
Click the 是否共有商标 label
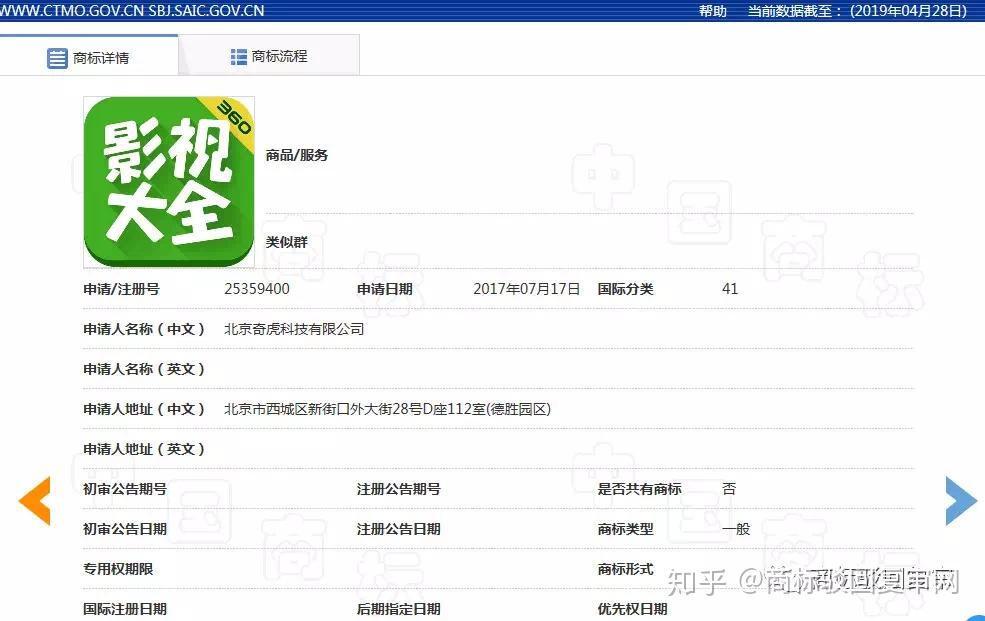[x=639, y=489]
